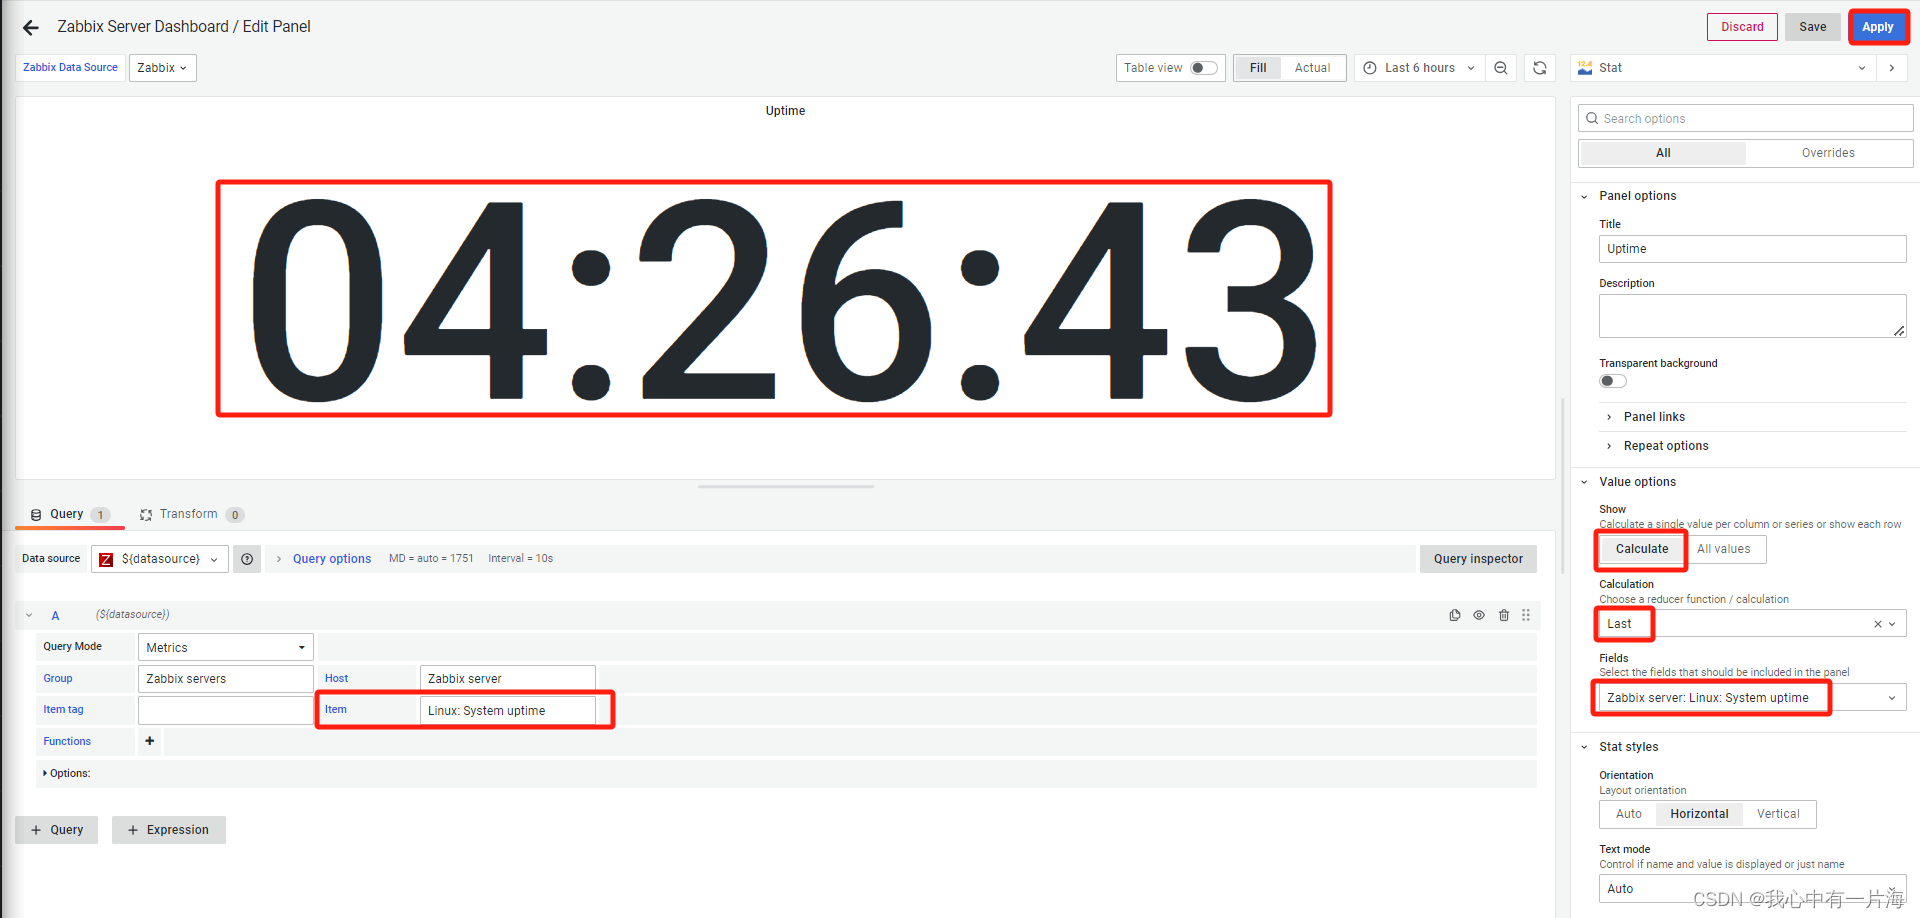Click the Save button
Image resolution: width=1920 pixels, height=918 pixels.
coord(1812,27)
